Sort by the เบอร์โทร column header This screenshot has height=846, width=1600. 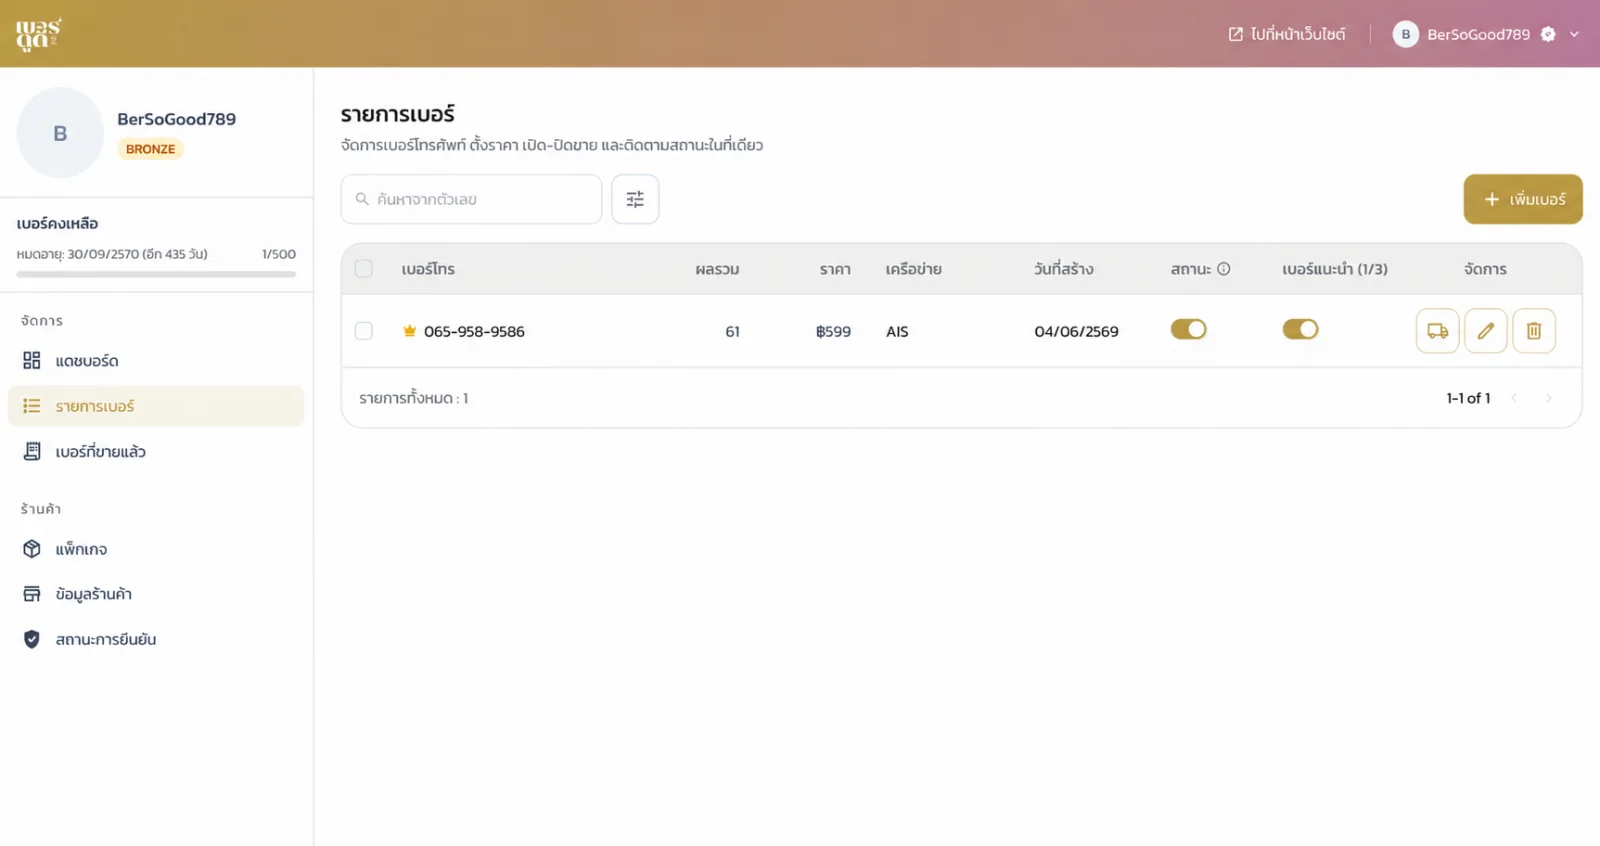(428, 269)
